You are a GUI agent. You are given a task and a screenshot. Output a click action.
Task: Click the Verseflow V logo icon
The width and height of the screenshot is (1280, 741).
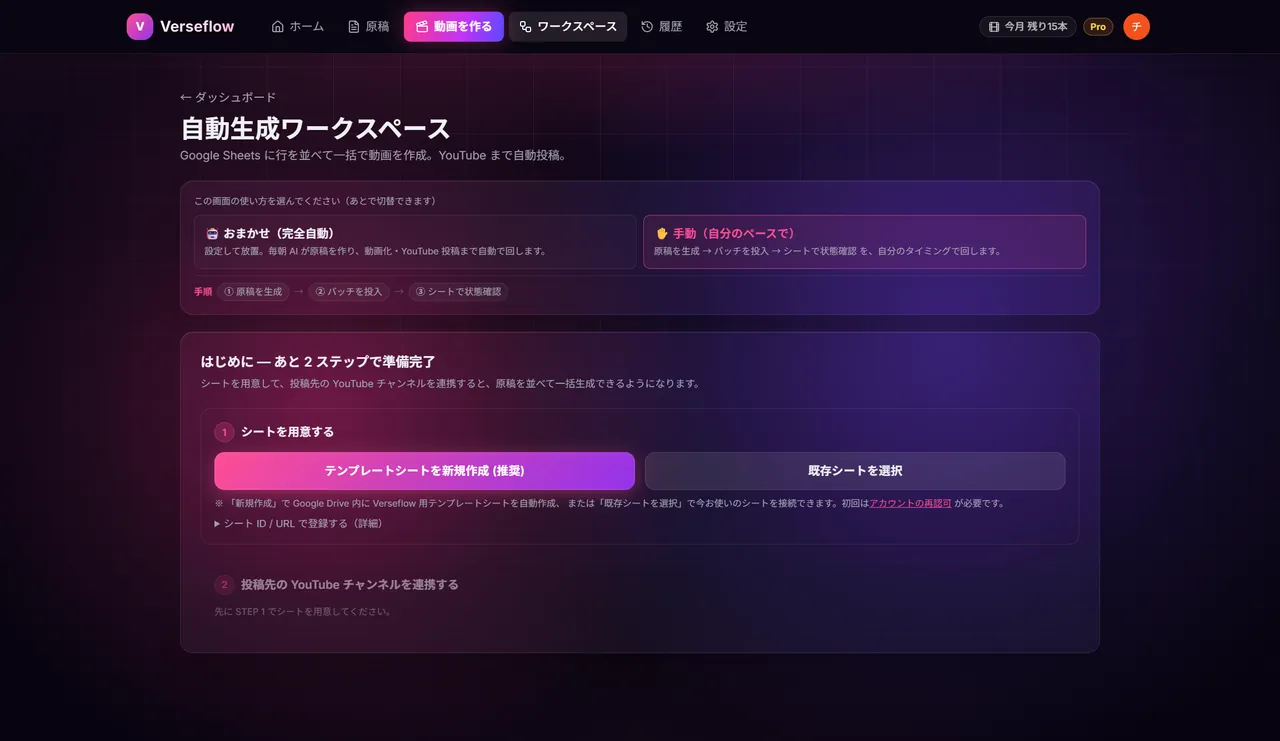140,27
